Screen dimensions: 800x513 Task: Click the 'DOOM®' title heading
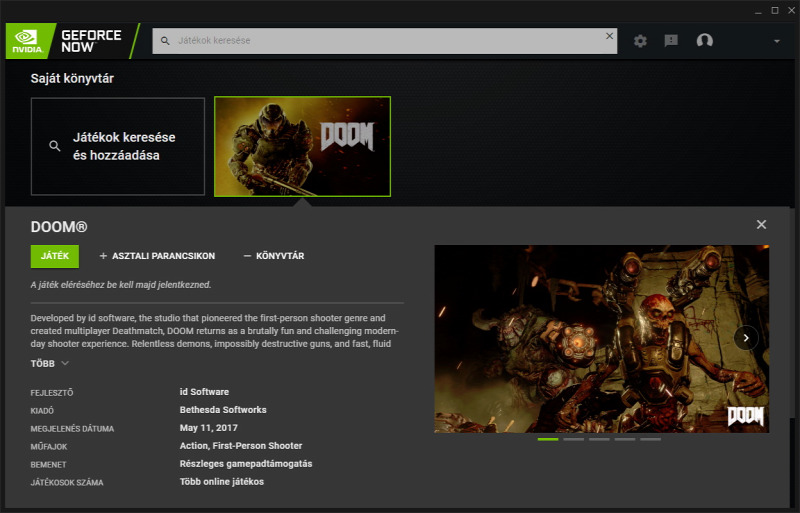[59, 227]
